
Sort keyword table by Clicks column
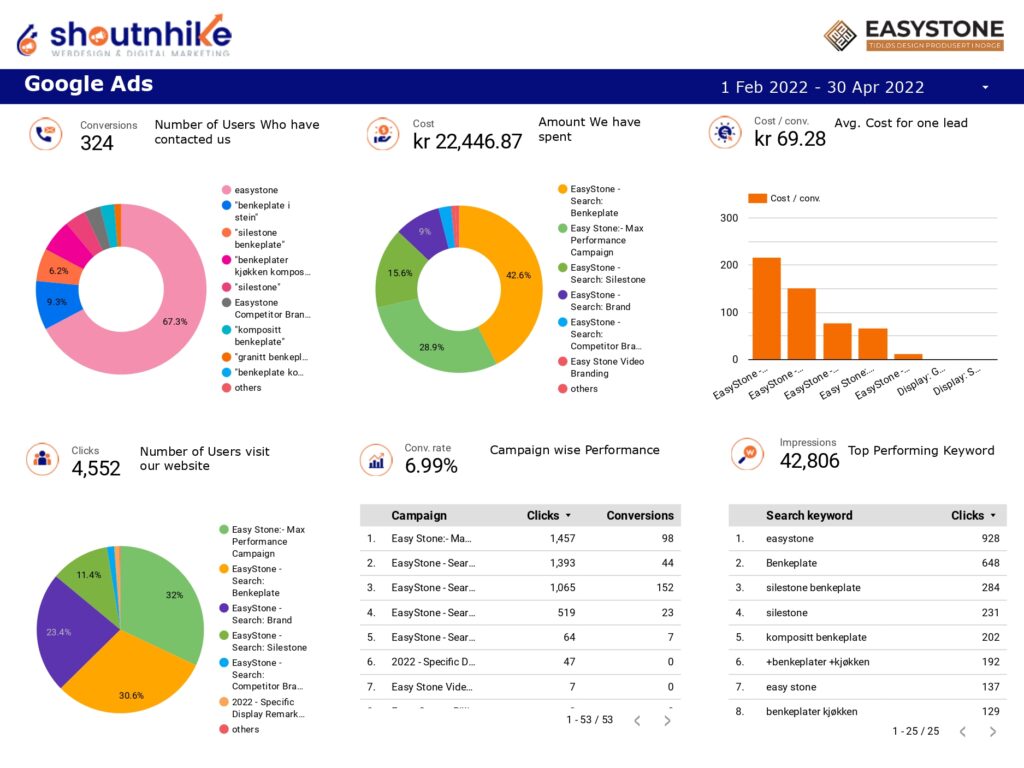click(x=973, y=516)
